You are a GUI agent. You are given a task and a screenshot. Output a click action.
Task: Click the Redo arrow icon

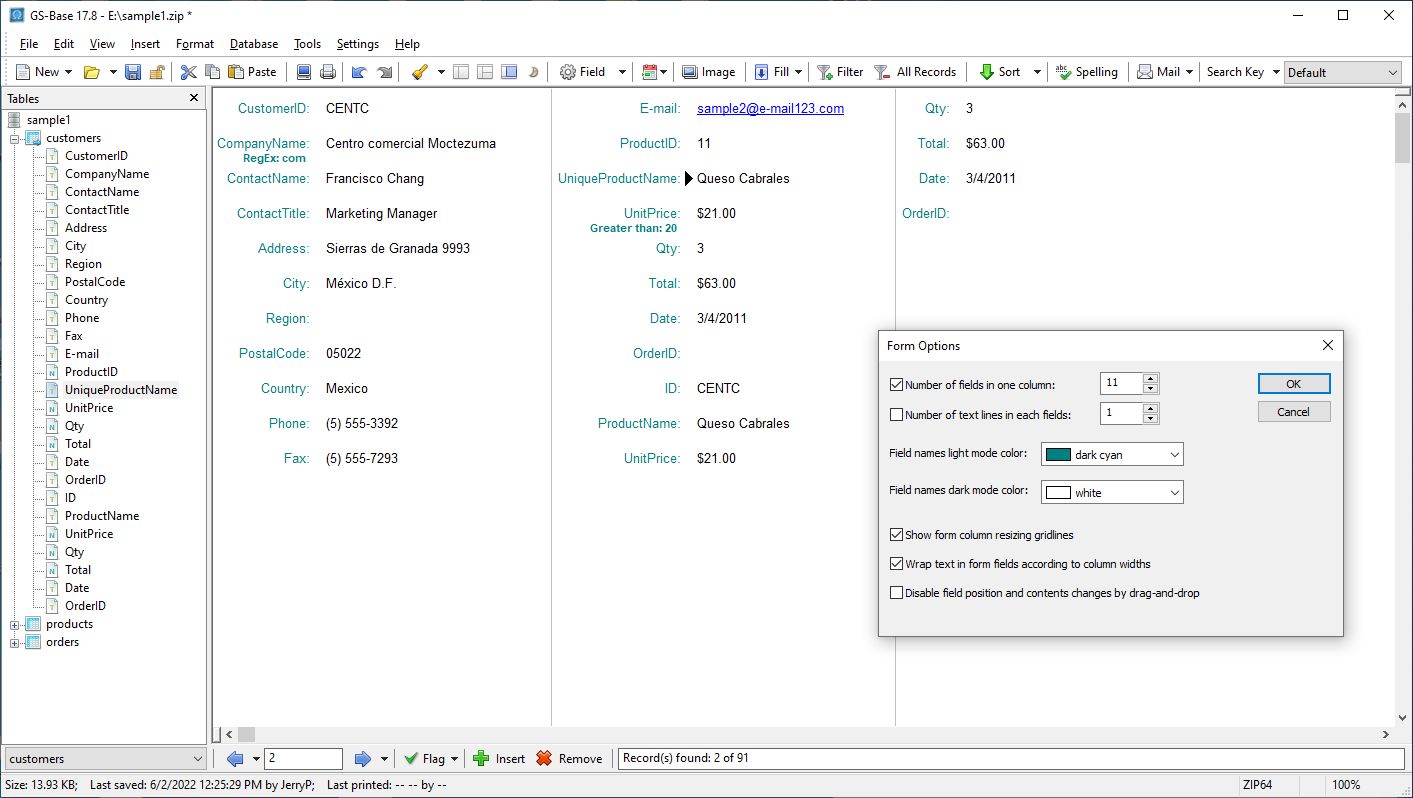(383, 72)
